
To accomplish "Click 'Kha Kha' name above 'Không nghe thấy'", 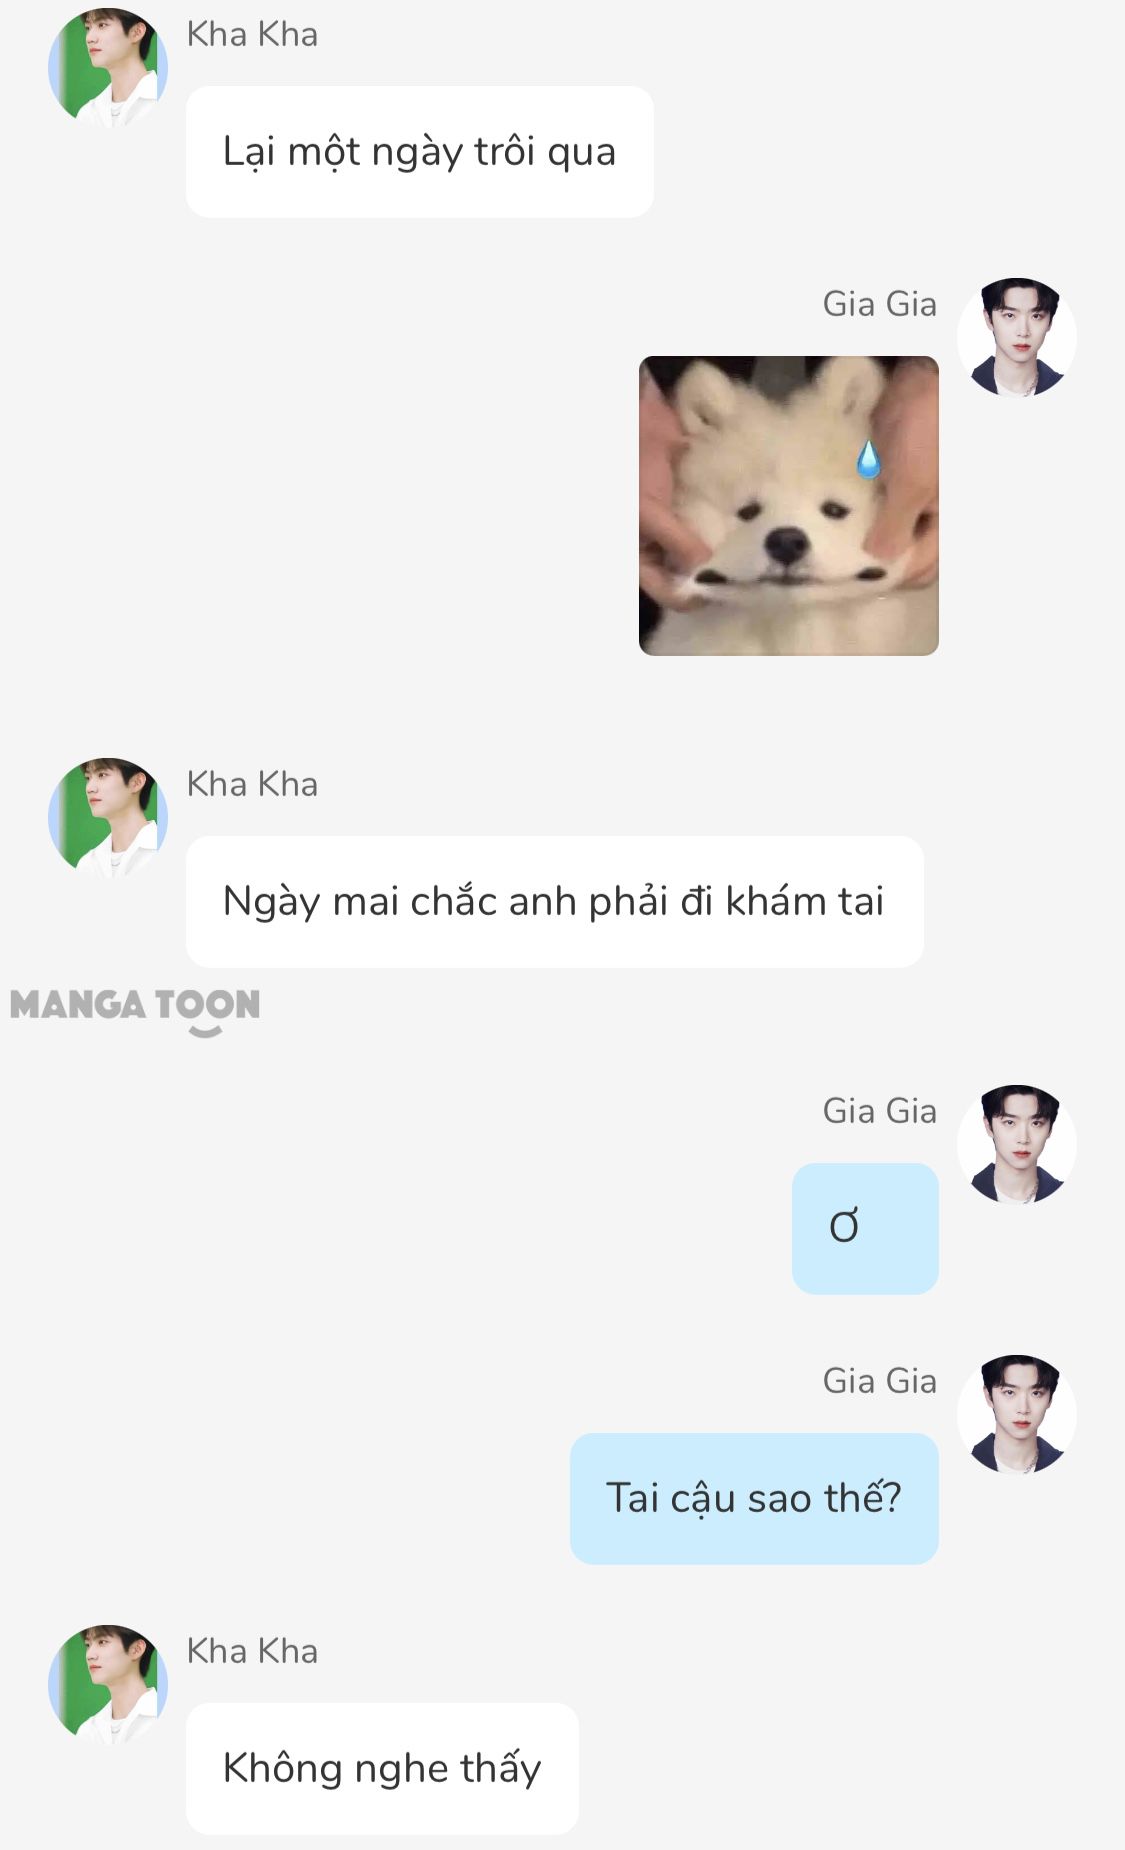I will [x=252, y=1651].
